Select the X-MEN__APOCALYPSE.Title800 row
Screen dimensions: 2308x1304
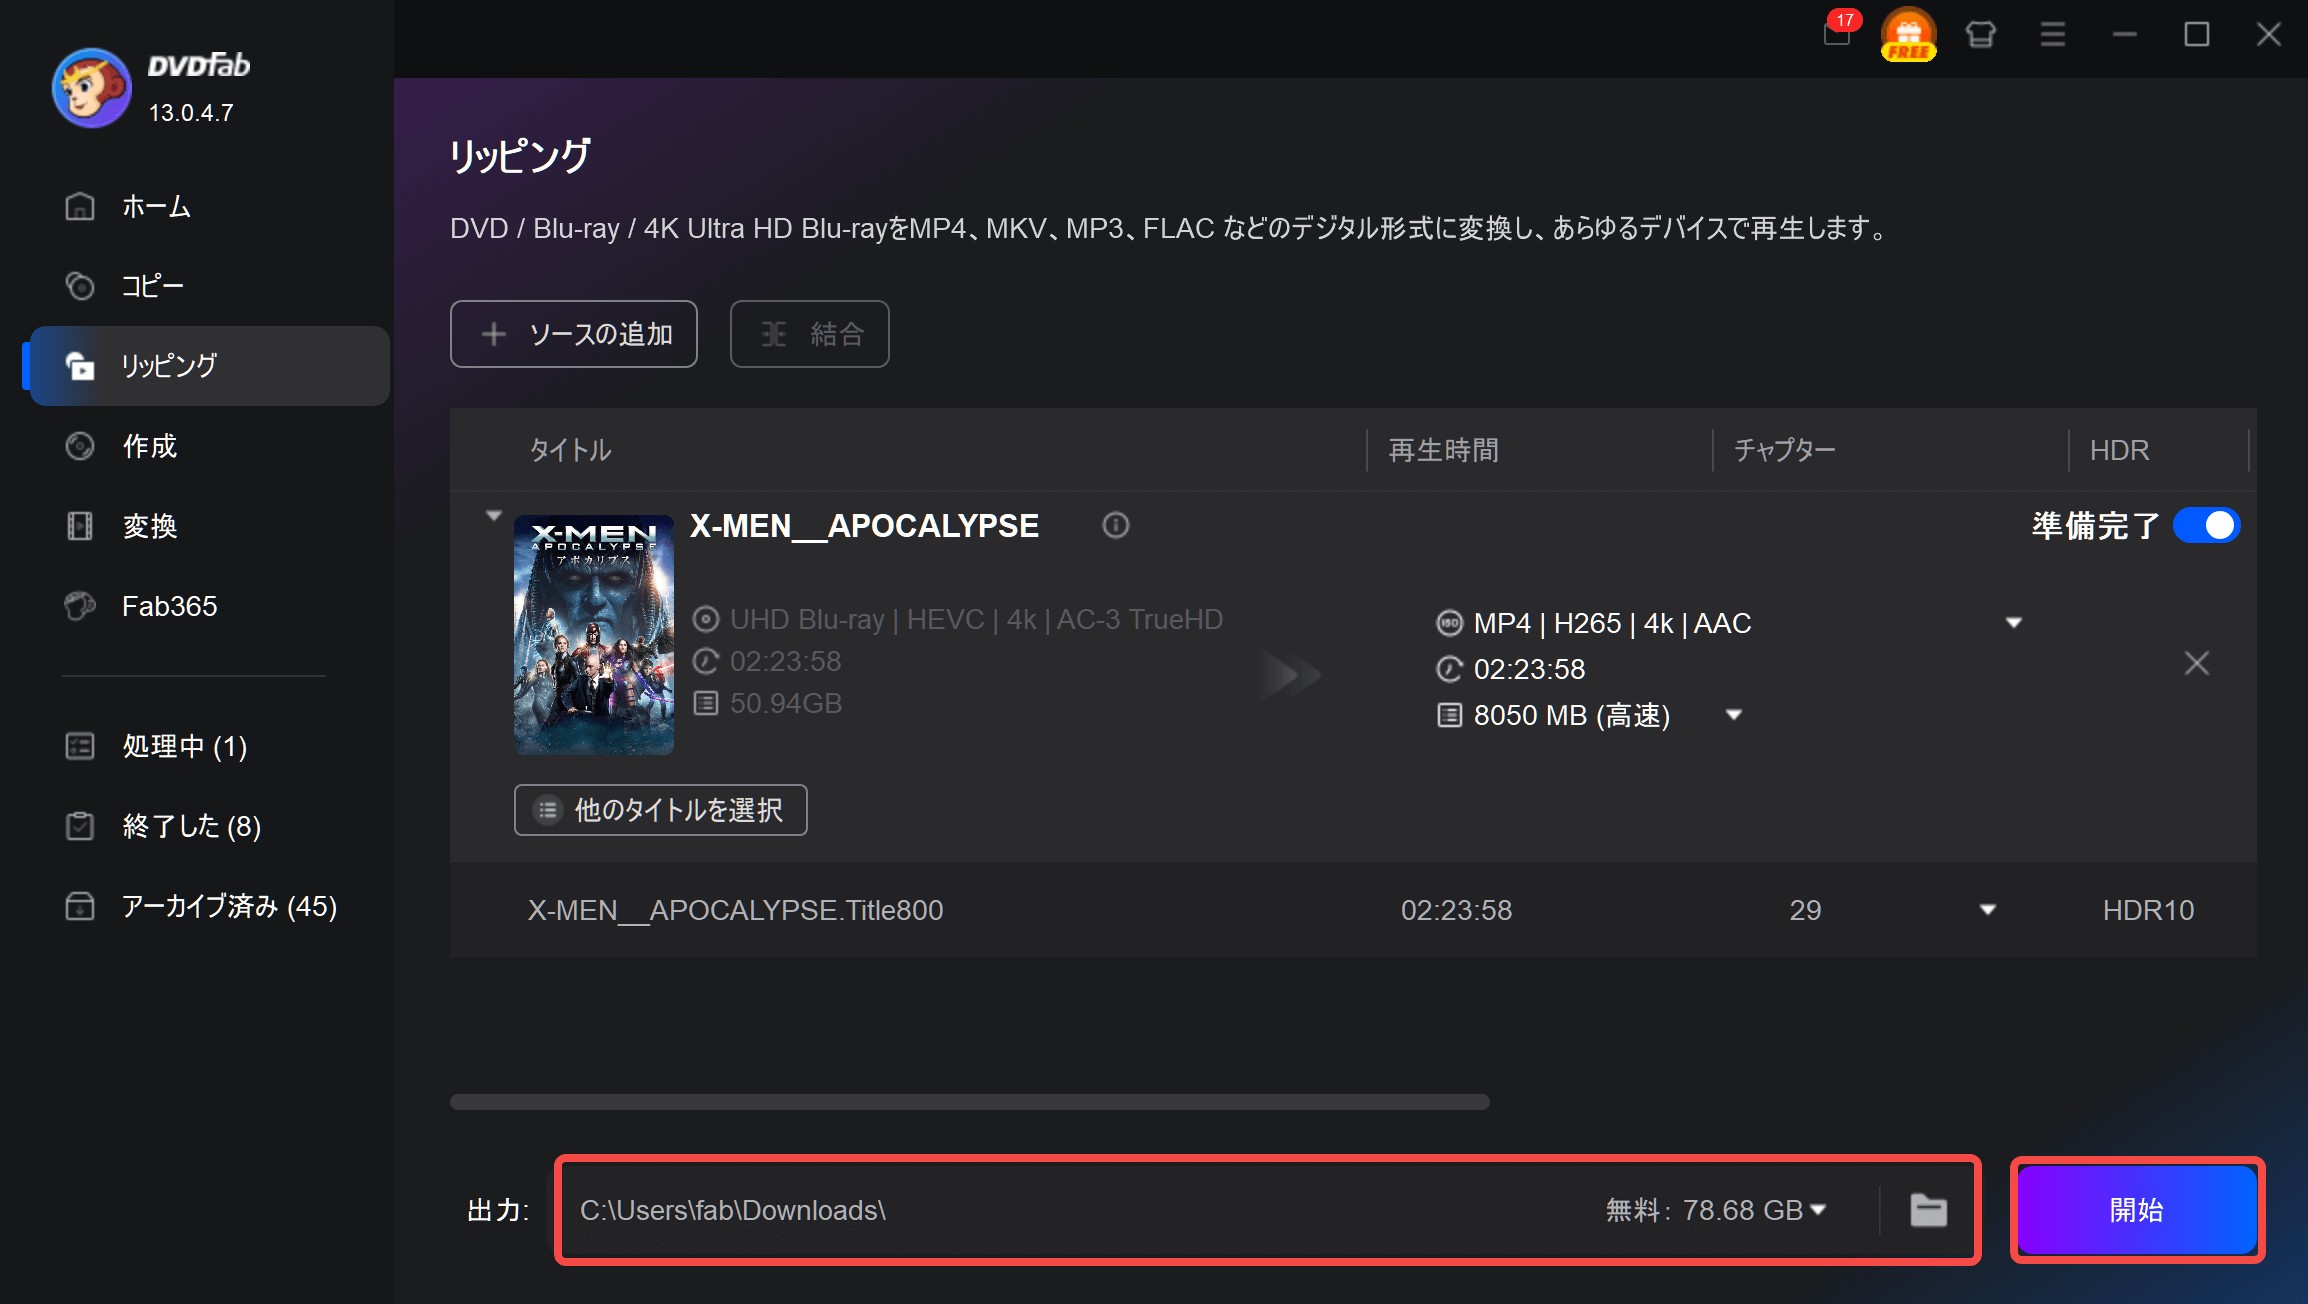point(1353,910)
